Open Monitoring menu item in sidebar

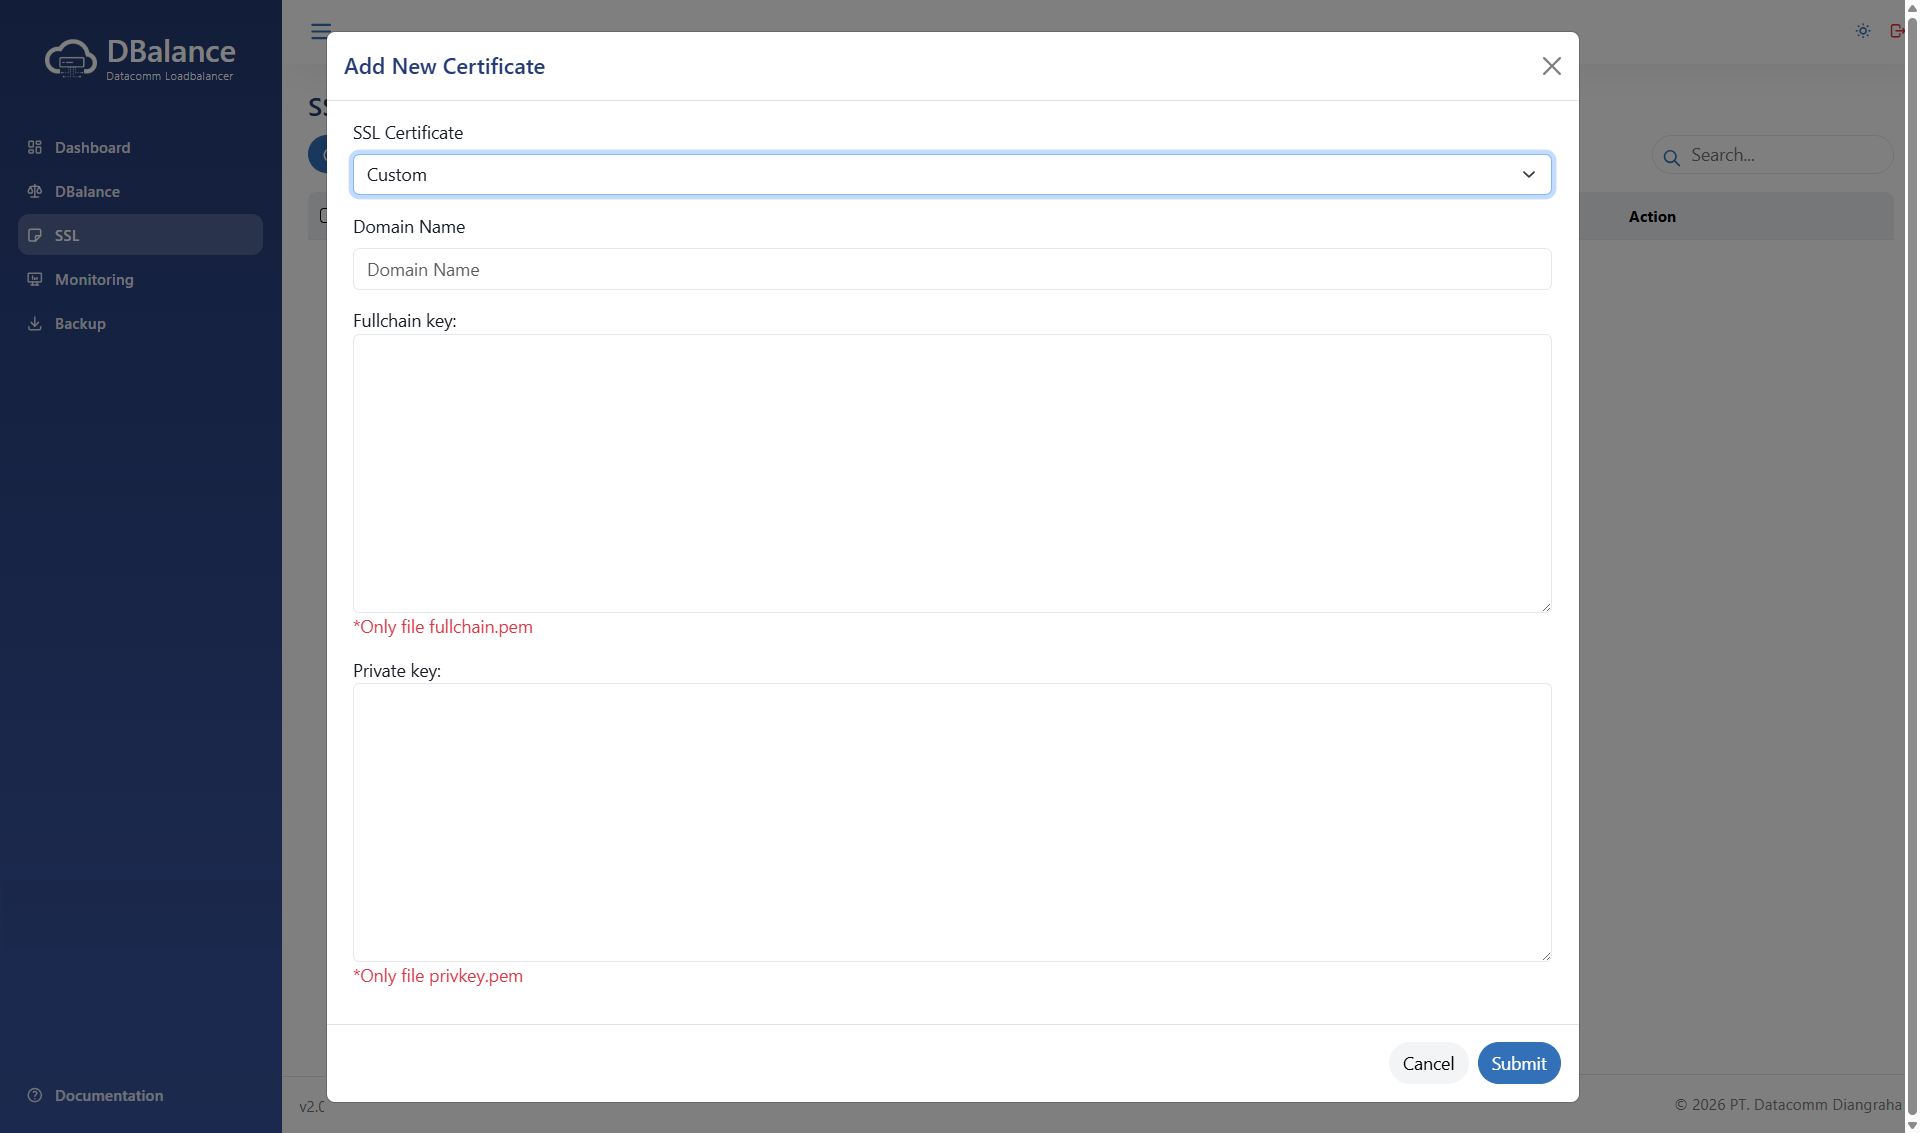point(94,279)
